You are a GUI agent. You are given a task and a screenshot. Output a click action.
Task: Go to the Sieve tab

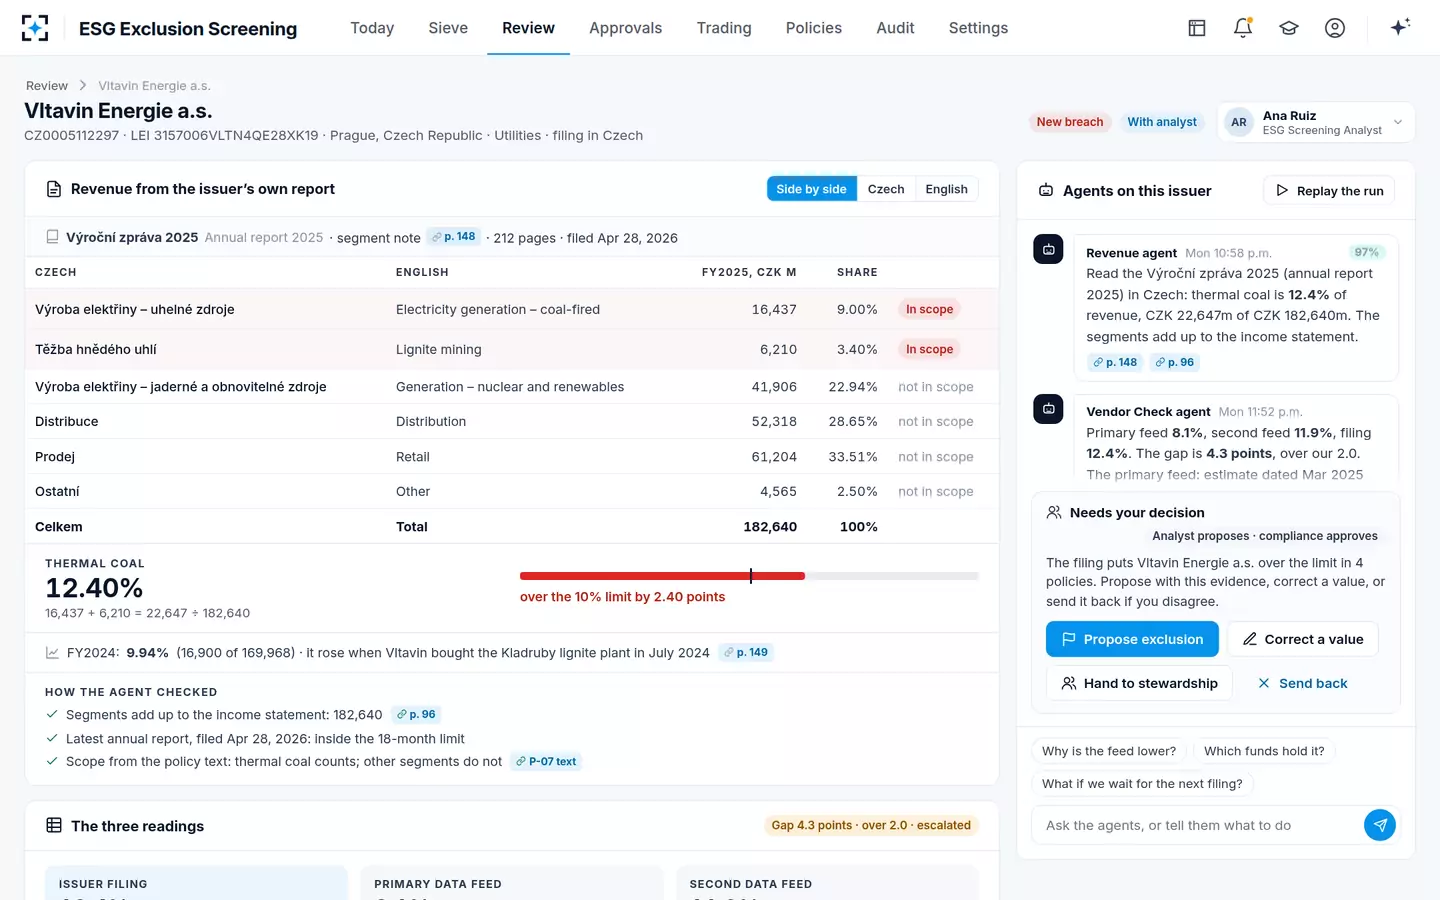pos(448,28)
